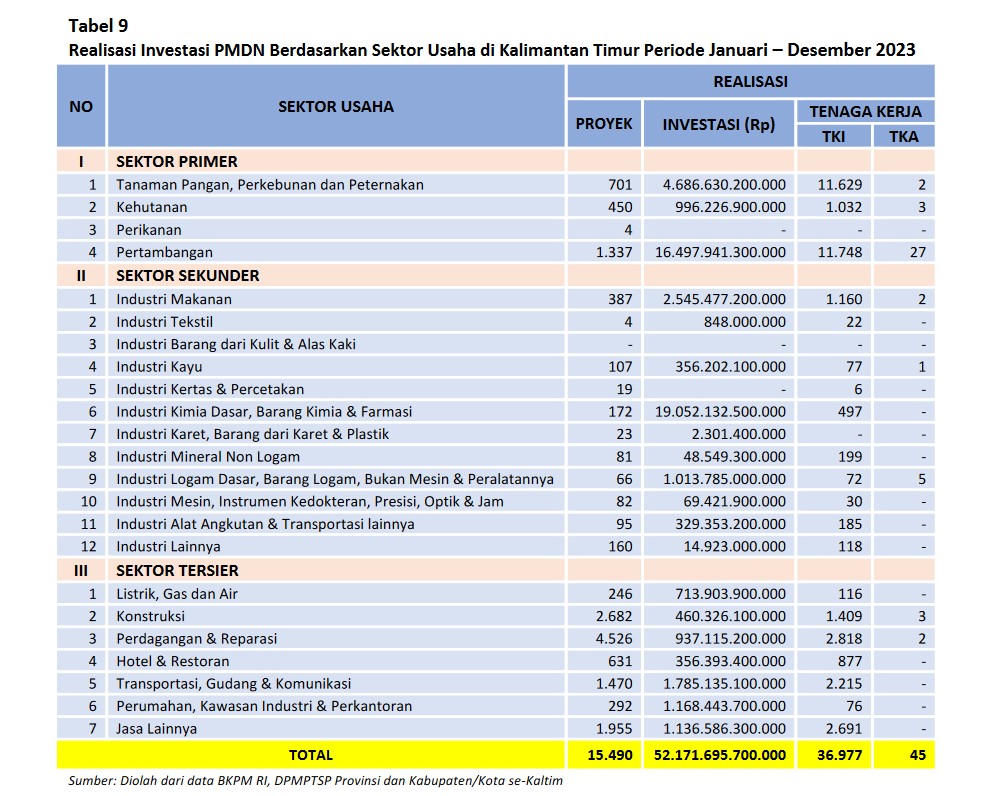
Task: Click Pertambangan TKA value 27
Action: point(918,252)
